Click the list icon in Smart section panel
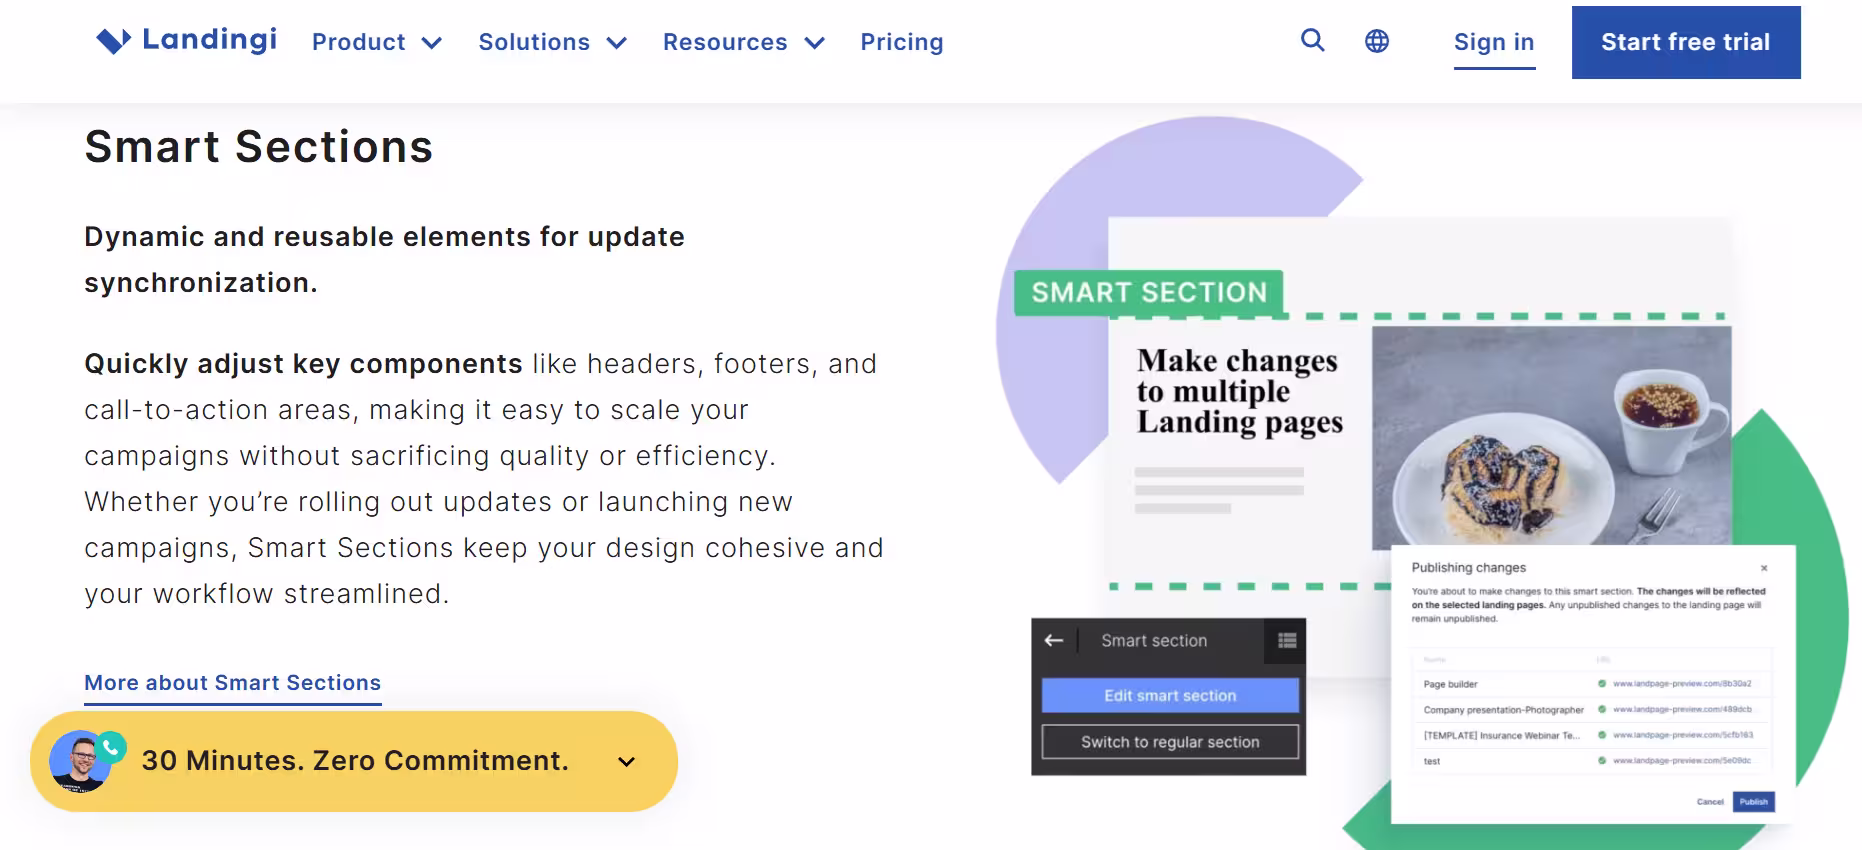This screenshot has width=1862, height=850. click(1287, 640)
